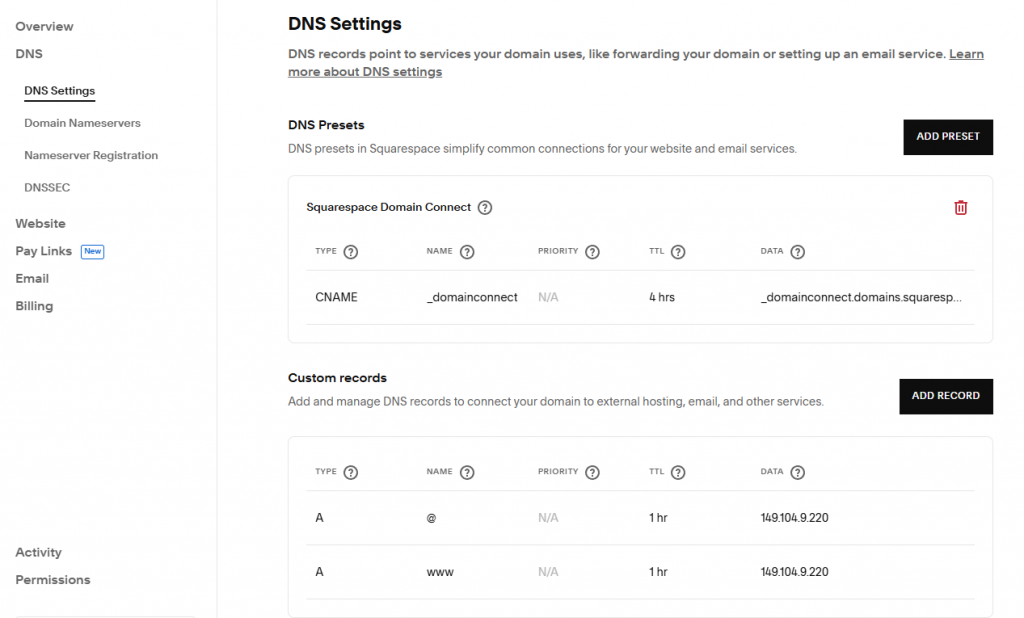Select the www A record row

[x=640, y=572]
